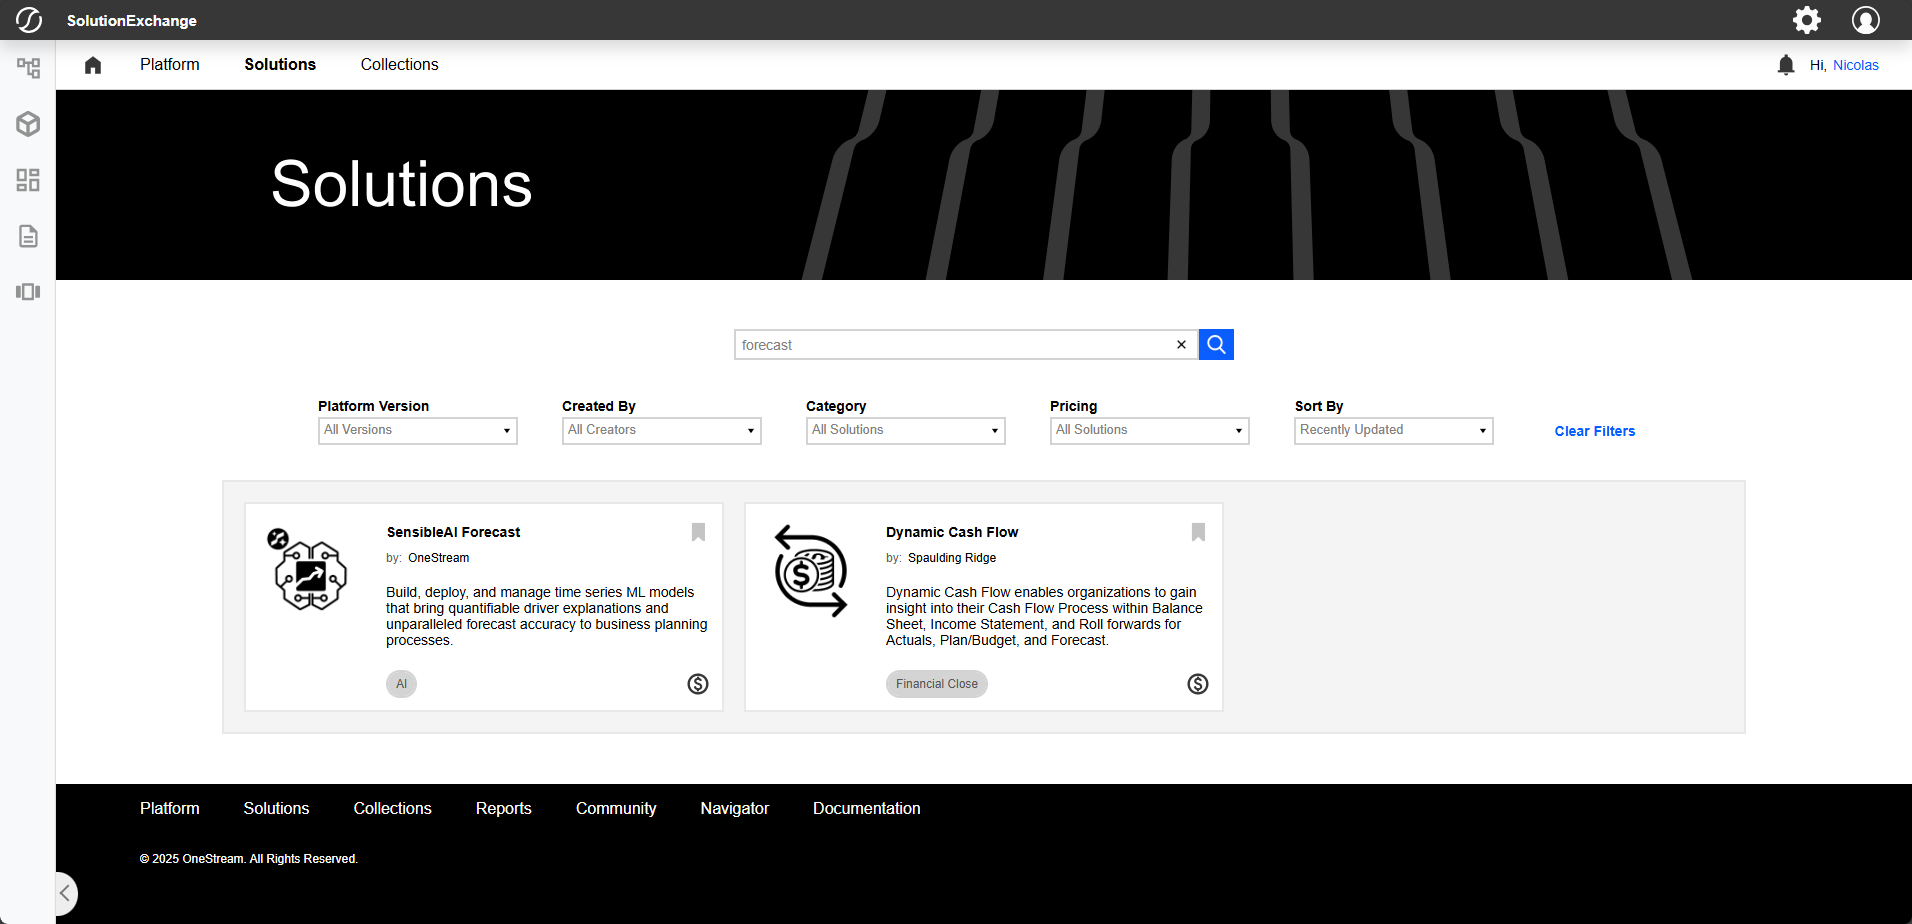Click the Clear Filters link
The width and height of the screenshot is (1912, 924).
pos(1594,431)
